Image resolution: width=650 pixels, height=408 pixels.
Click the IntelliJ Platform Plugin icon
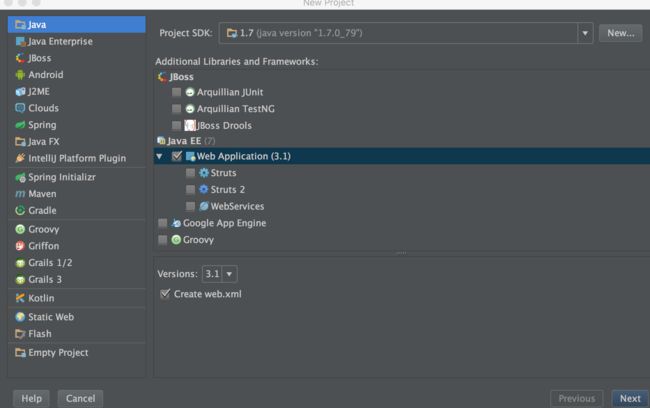coord(20,158)
